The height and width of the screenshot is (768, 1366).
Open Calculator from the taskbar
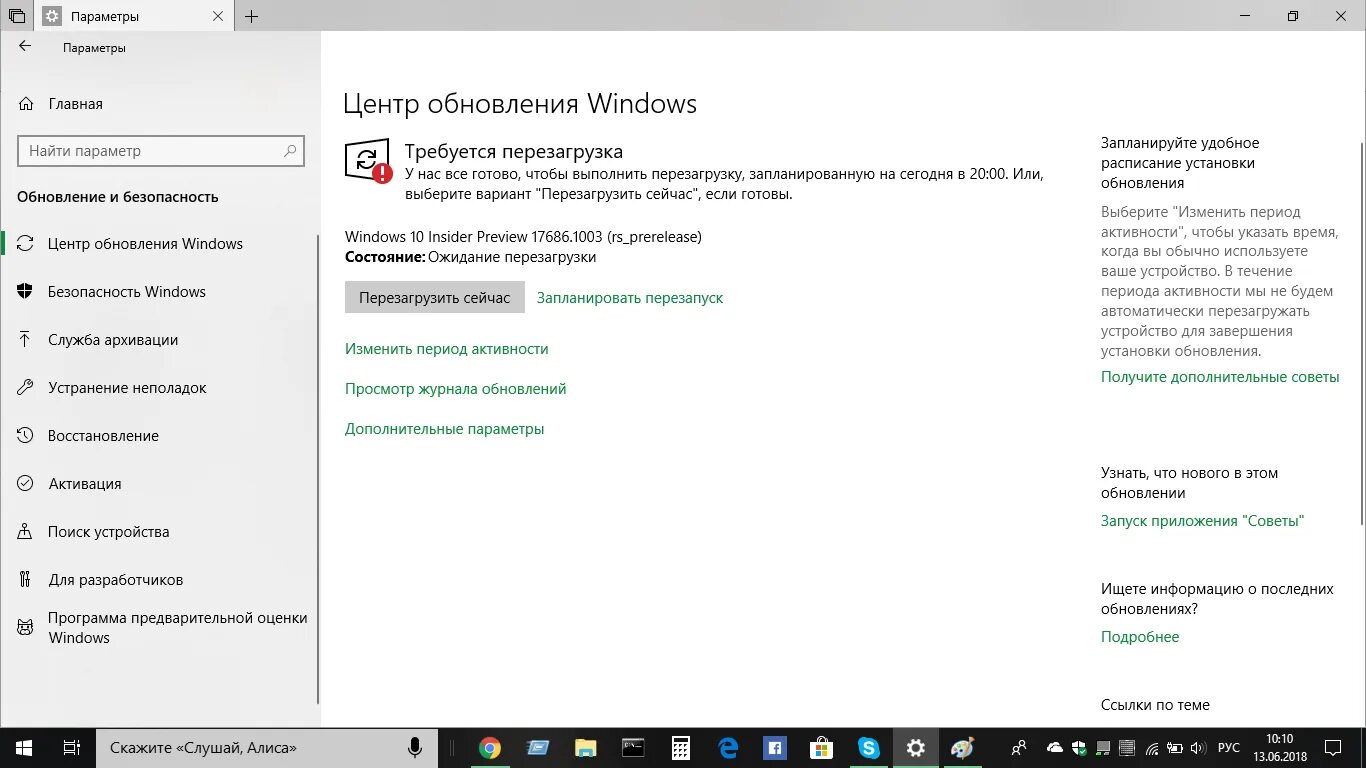pos(681,748)
